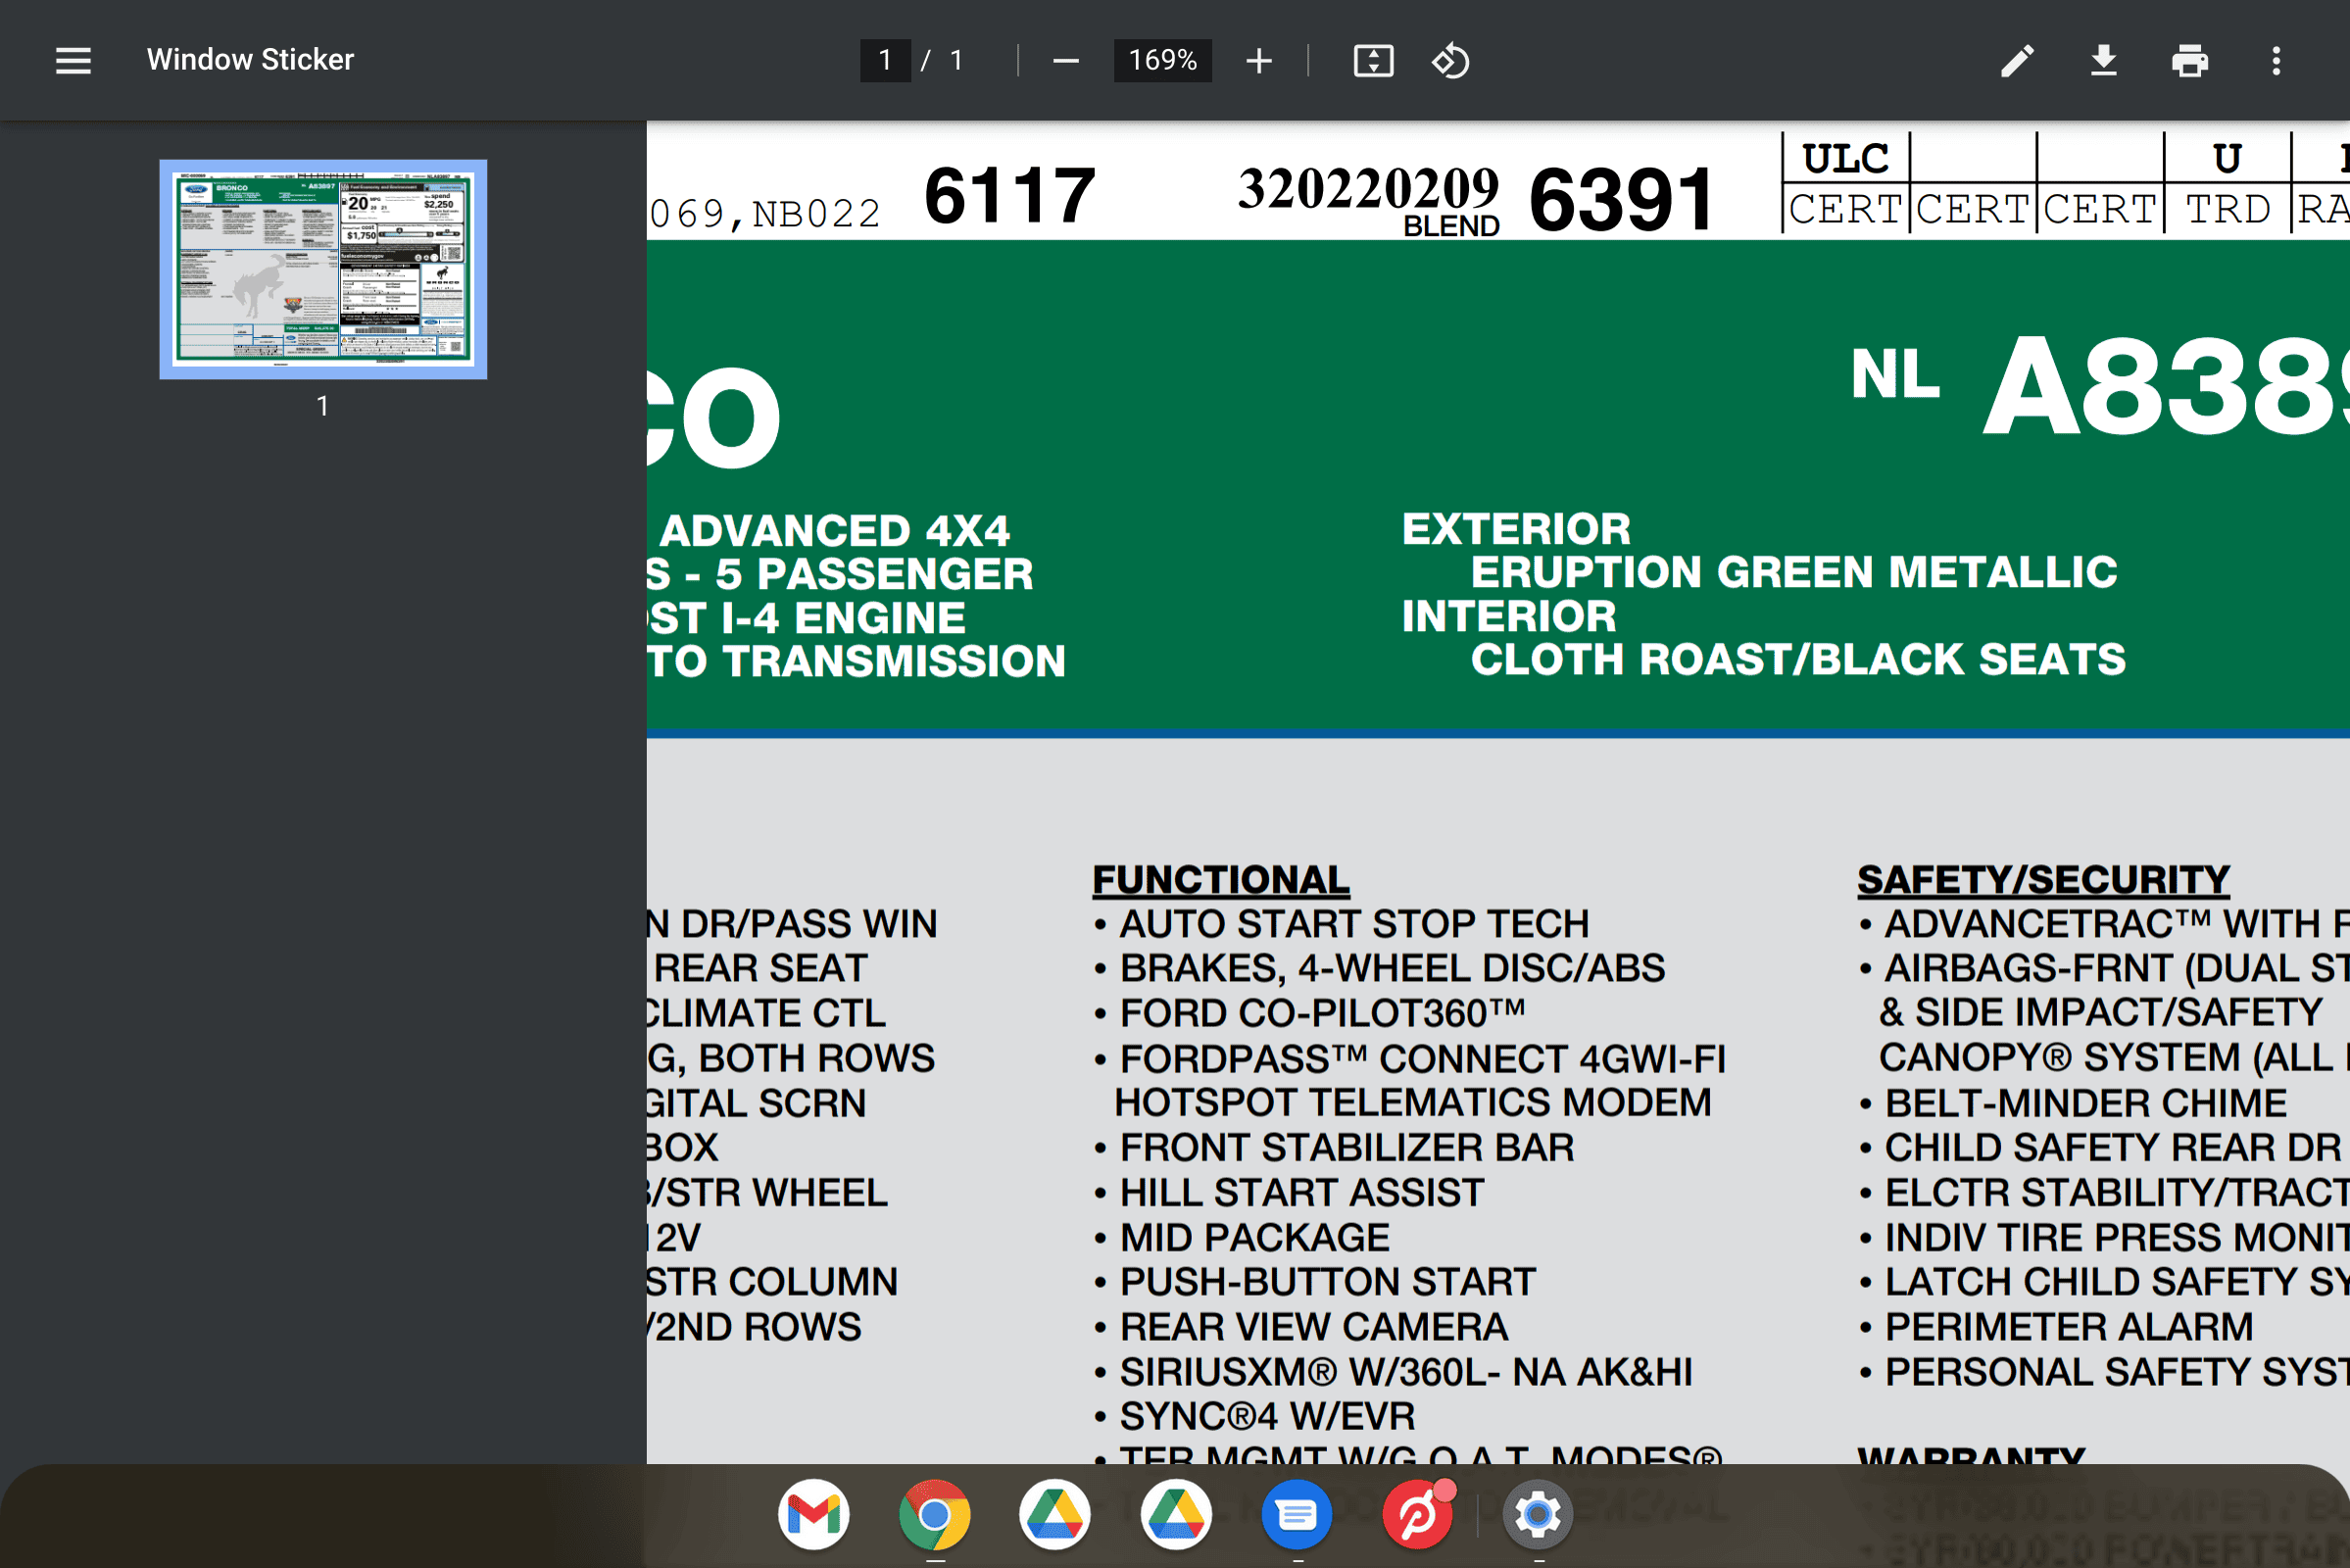Click the 'AUTO START STOP TECH' line
The image size is (2350, 1568).
(1354, 924)
